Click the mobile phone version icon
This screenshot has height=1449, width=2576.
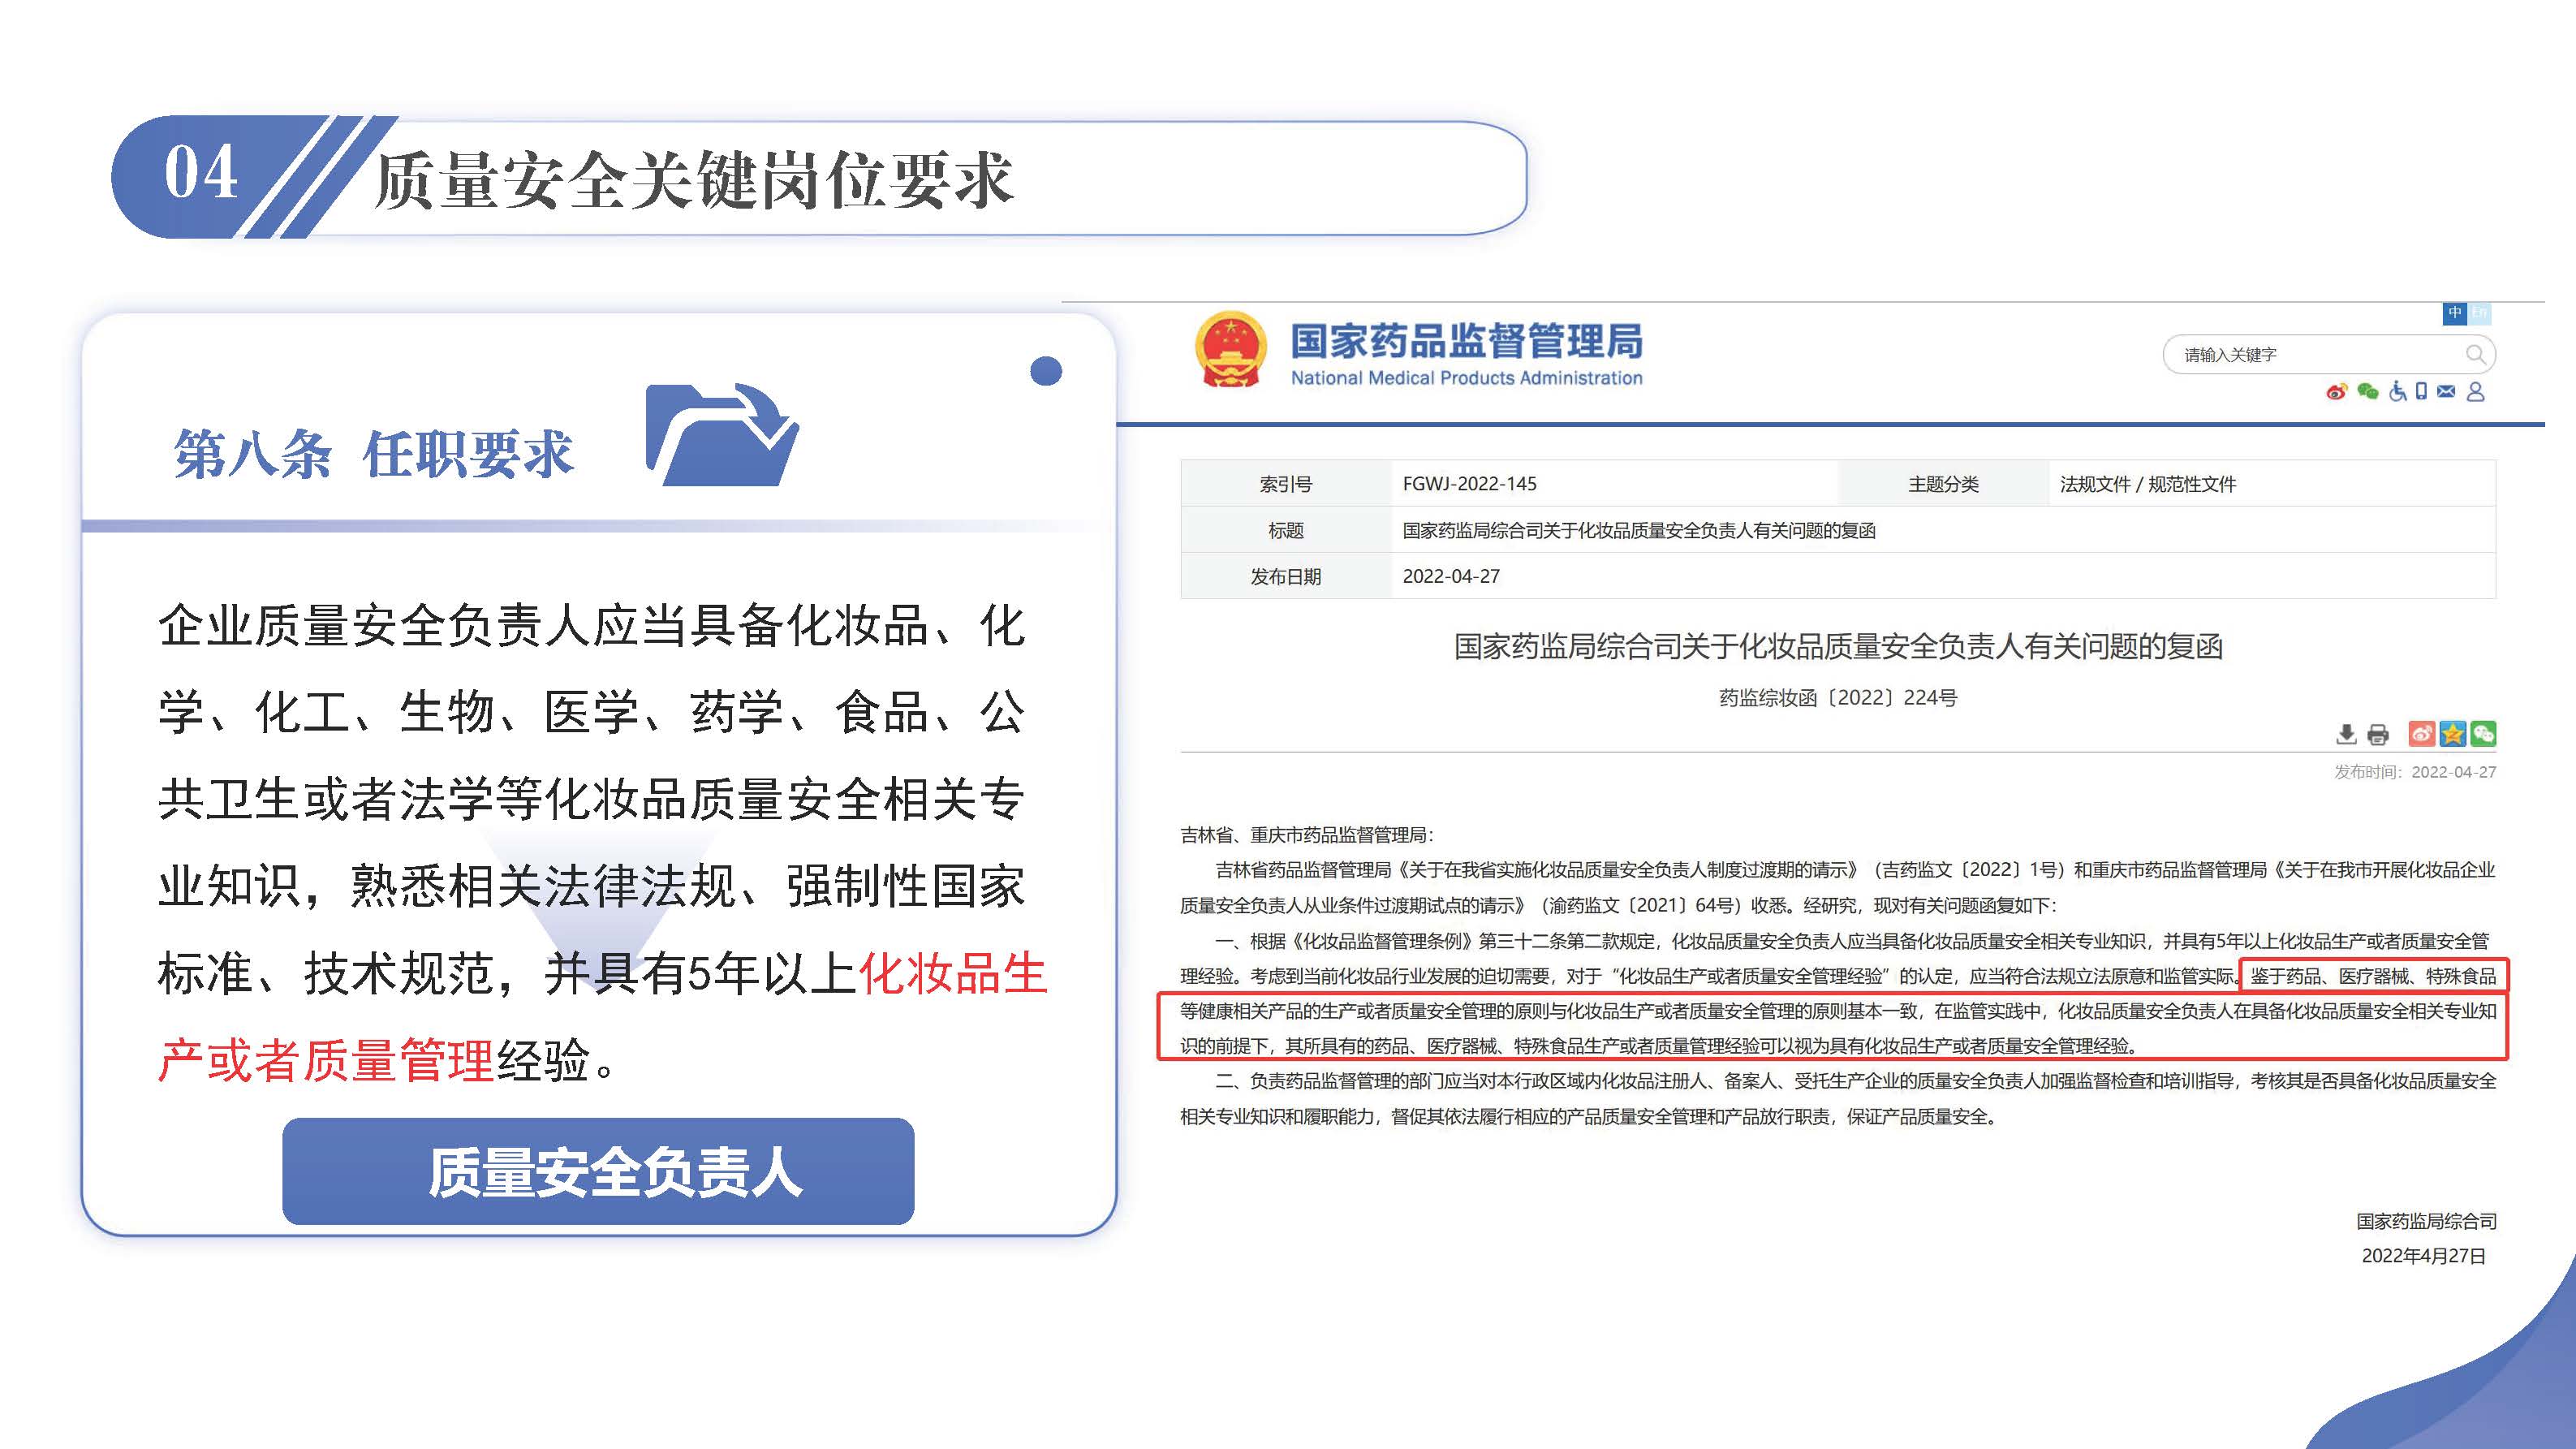click(x=2421, y=392)
